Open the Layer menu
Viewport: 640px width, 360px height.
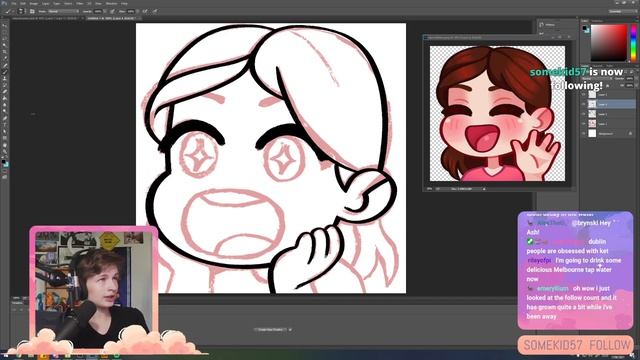tap(46, 3)
